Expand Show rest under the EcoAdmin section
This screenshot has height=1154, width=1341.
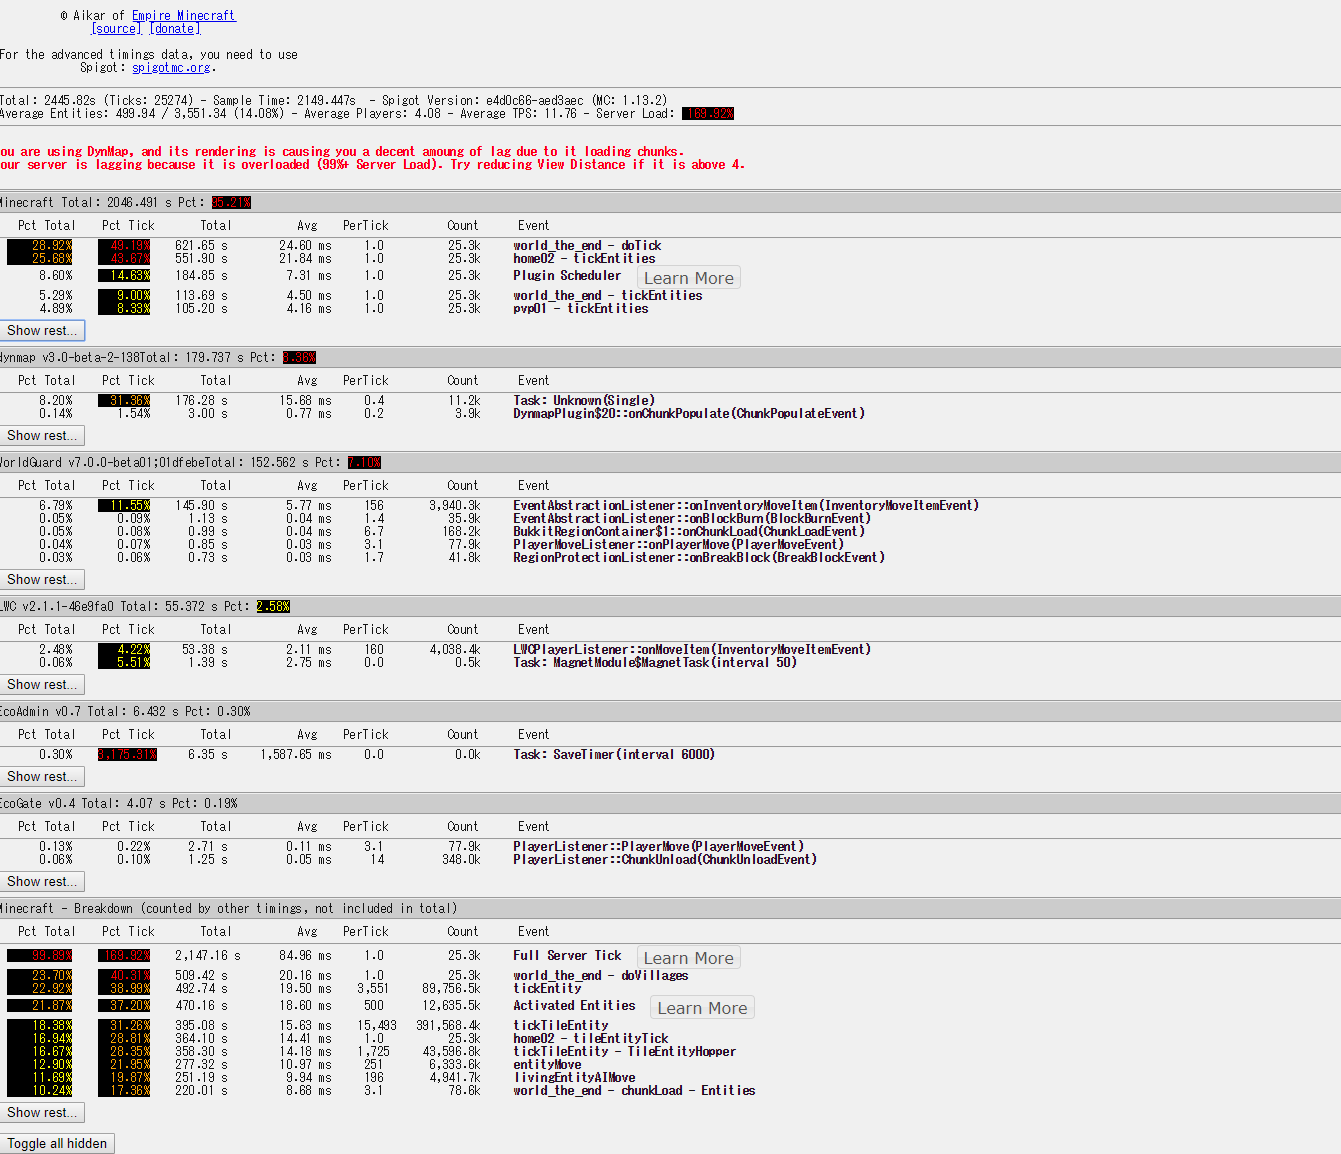pyautogui.click(x=42, y=777)
